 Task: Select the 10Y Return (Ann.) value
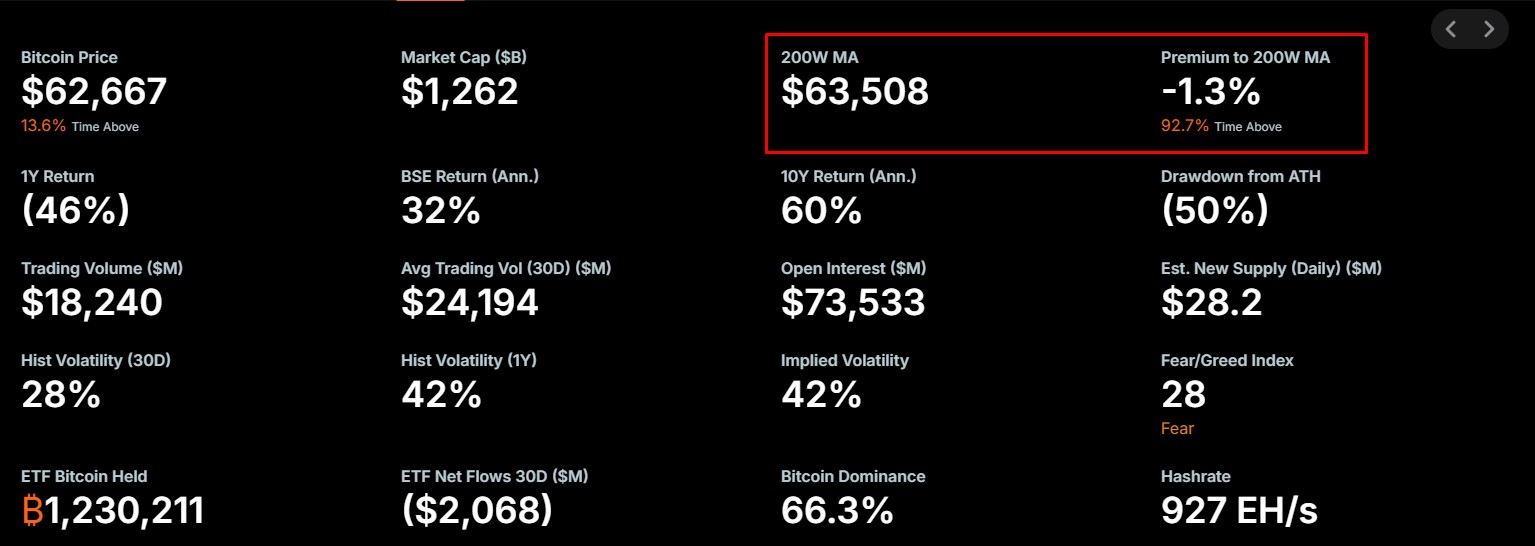pyautogui.click(x=821, y=211)
